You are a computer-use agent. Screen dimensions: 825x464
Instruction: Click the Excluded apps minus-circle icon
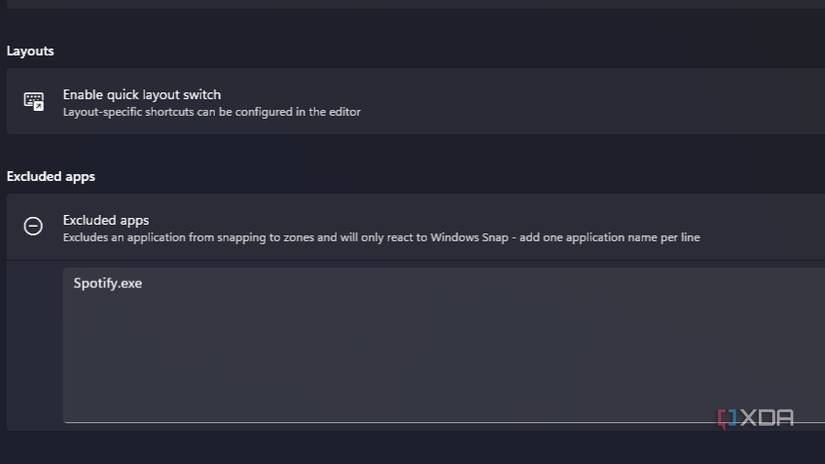pyautogui.click(x=33, y=226)
